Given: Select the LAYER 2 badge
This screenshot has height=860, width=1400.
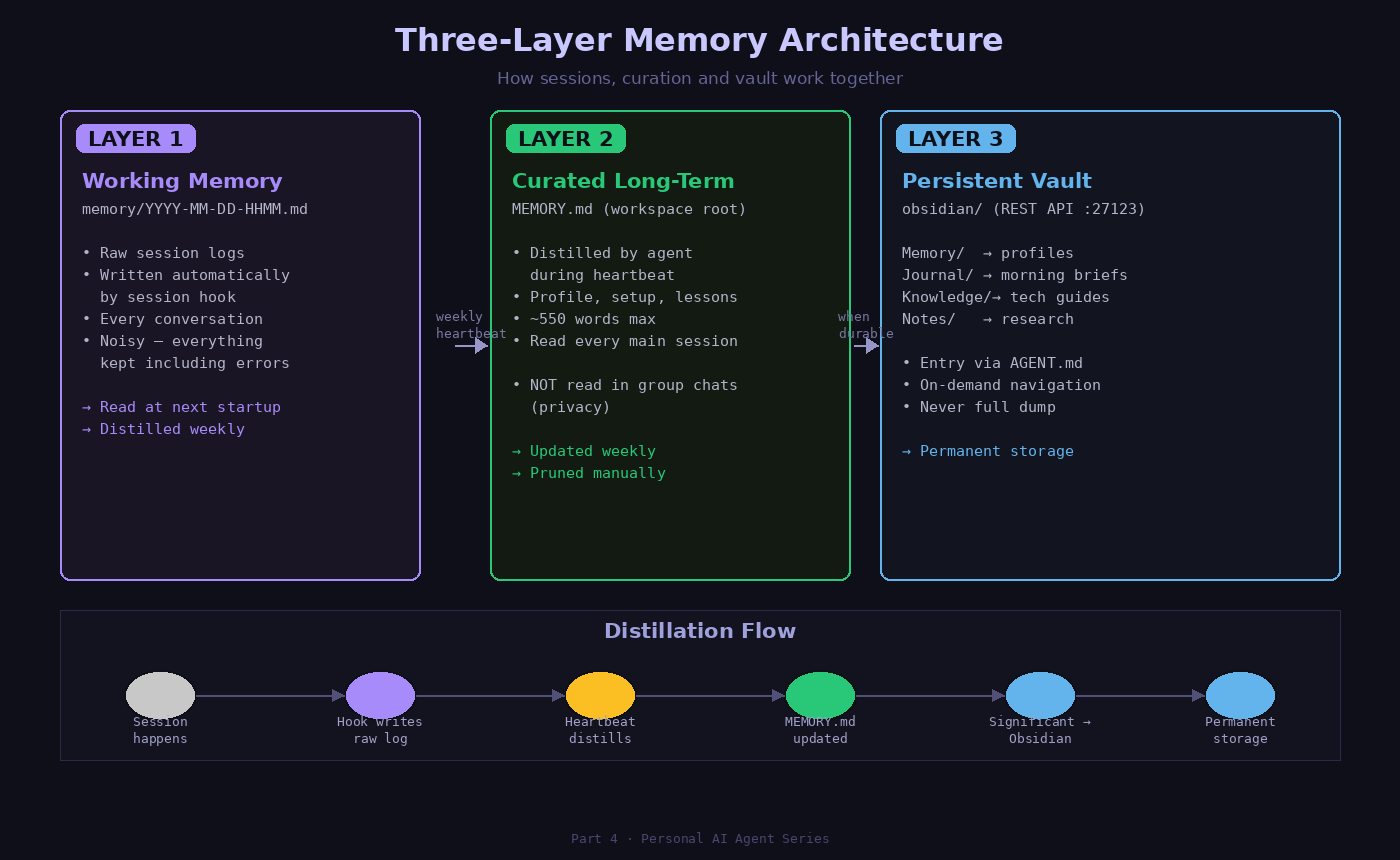Looking at the screenshot, I should coord(566,138).
